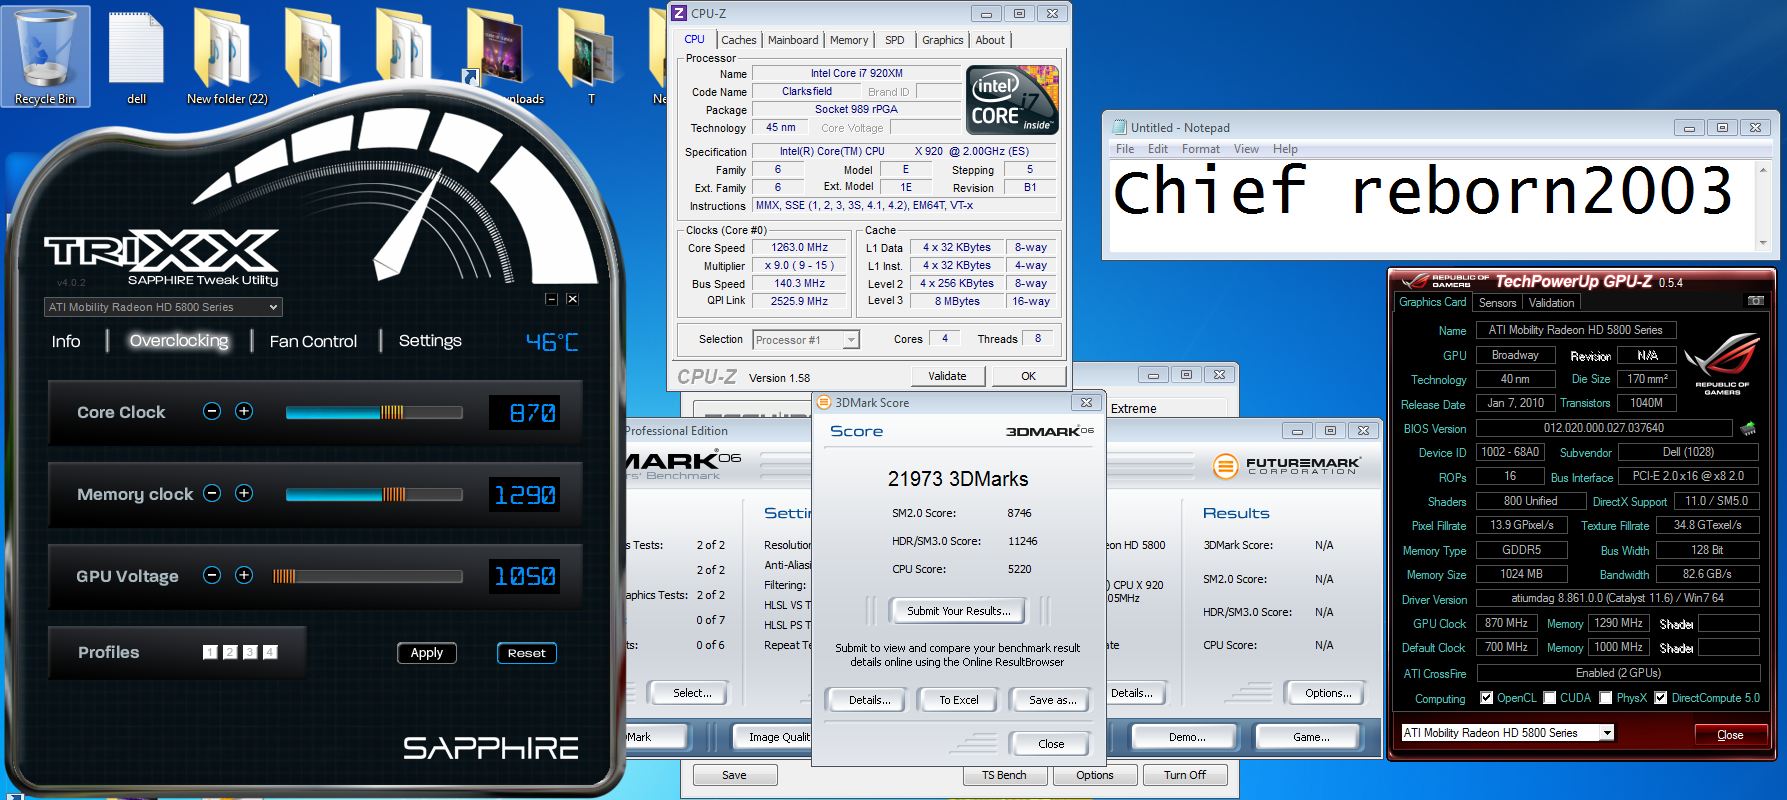The image size is (1787, 800).
Task: Decrease Core Clock with the minus icon
Action: click(212, 411)
